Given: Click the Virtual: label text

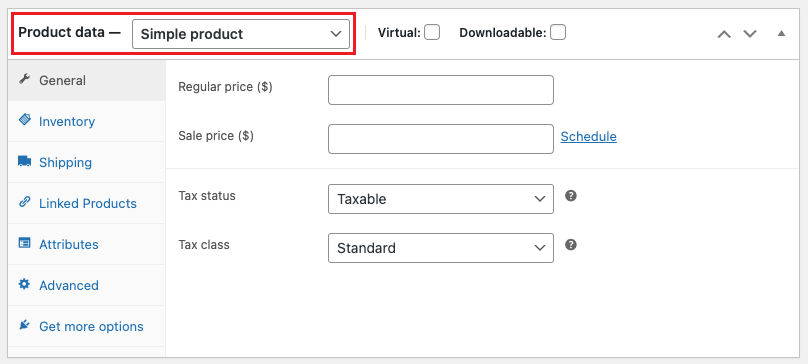Looking at the screenshot, I should (399, 33).
